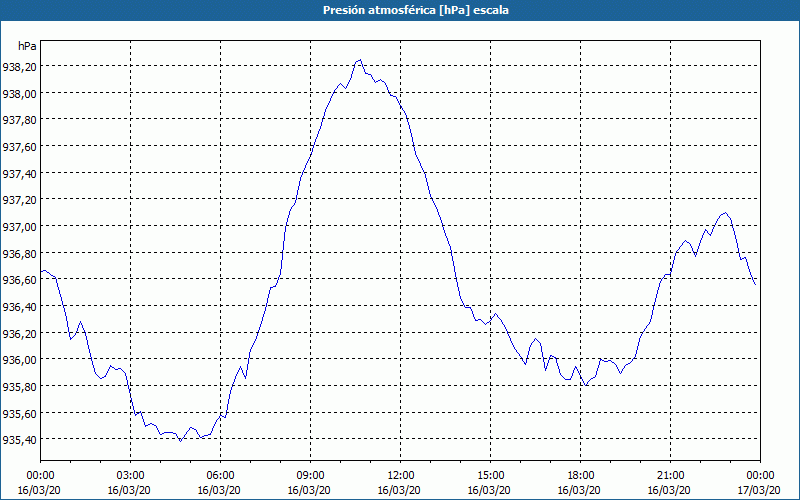Select the 03:00 time label
Screen dimensions: 800x500
[131, 476]
